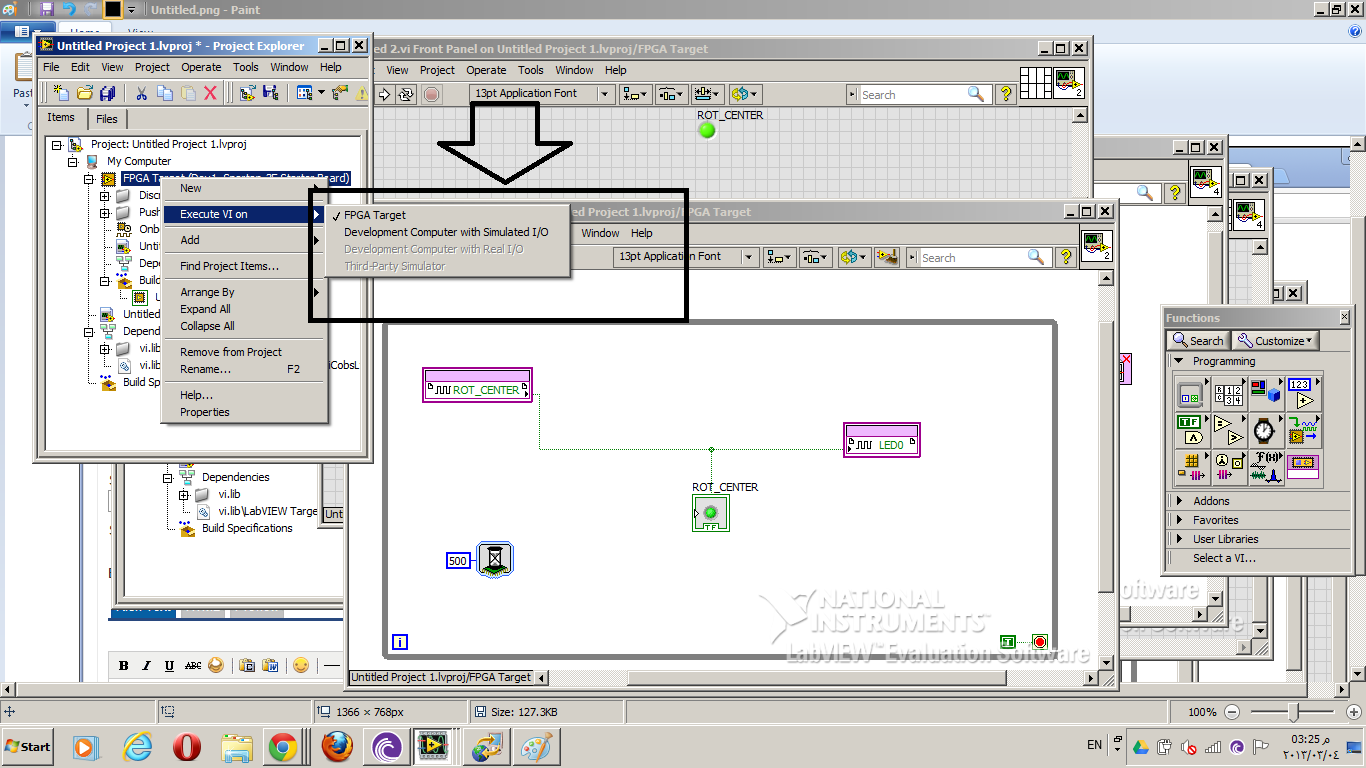Click the VI icon pane on block diagram window

click(x=1097, y=245)
